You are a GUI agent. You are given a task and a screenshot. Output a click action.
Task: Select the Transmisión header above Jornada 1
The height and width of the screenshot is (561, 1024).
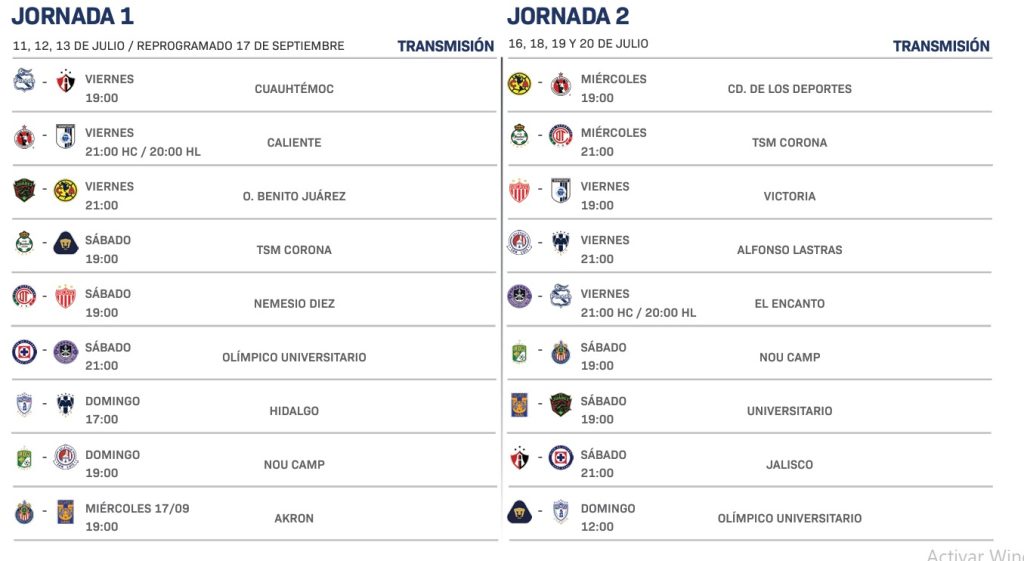click(x=445, y=46)
